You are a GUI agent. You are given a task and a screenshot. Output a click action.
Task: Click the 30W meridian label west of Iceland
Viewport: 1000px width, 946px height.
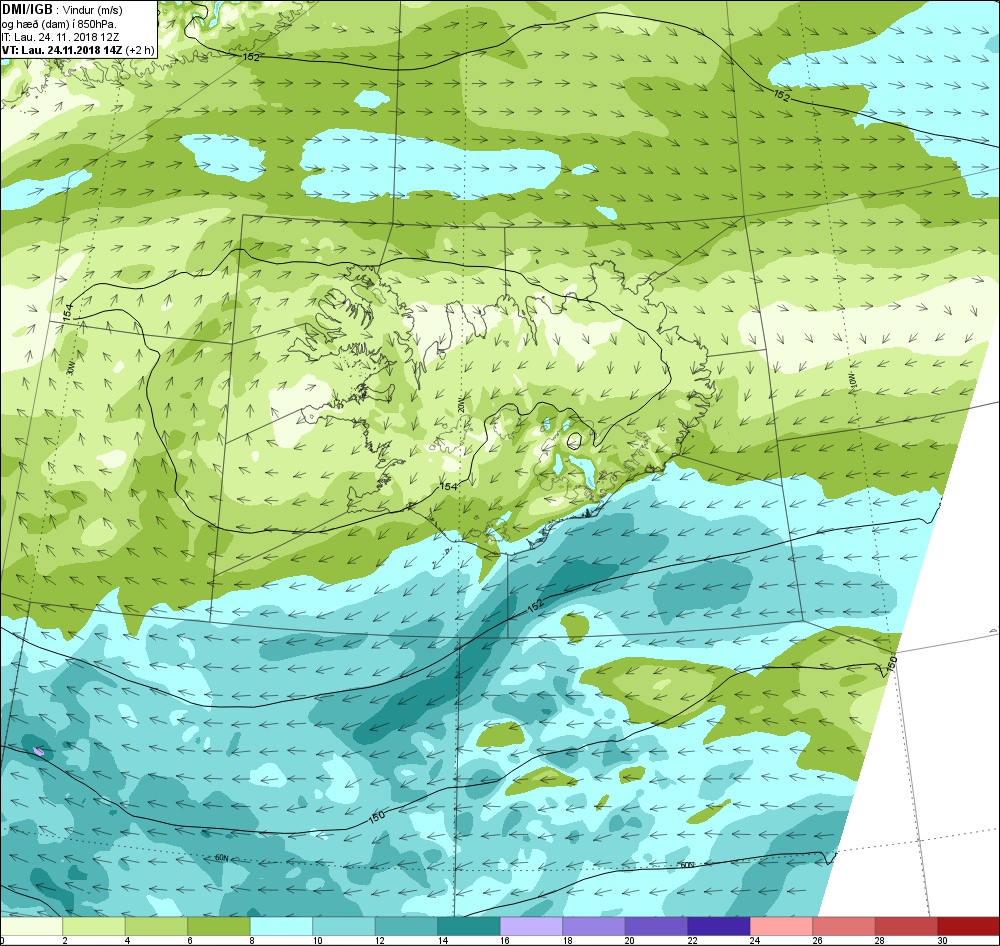(71, 367)
